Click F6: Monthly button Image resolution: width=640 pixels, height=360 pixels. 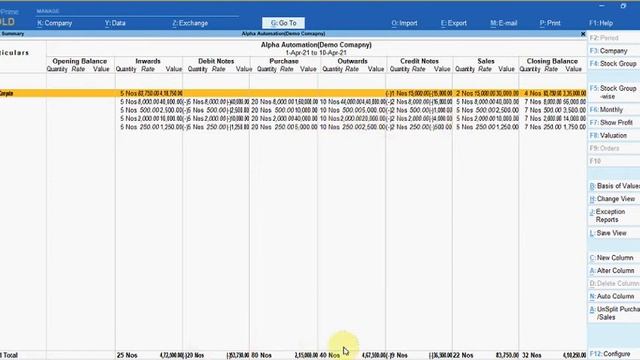[613, 110]
